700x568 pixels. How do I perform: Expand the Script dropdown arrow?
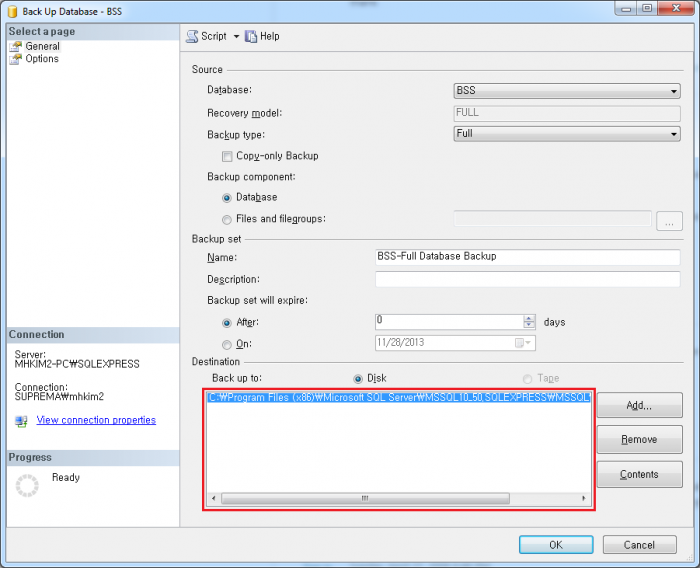coord(237,36)
